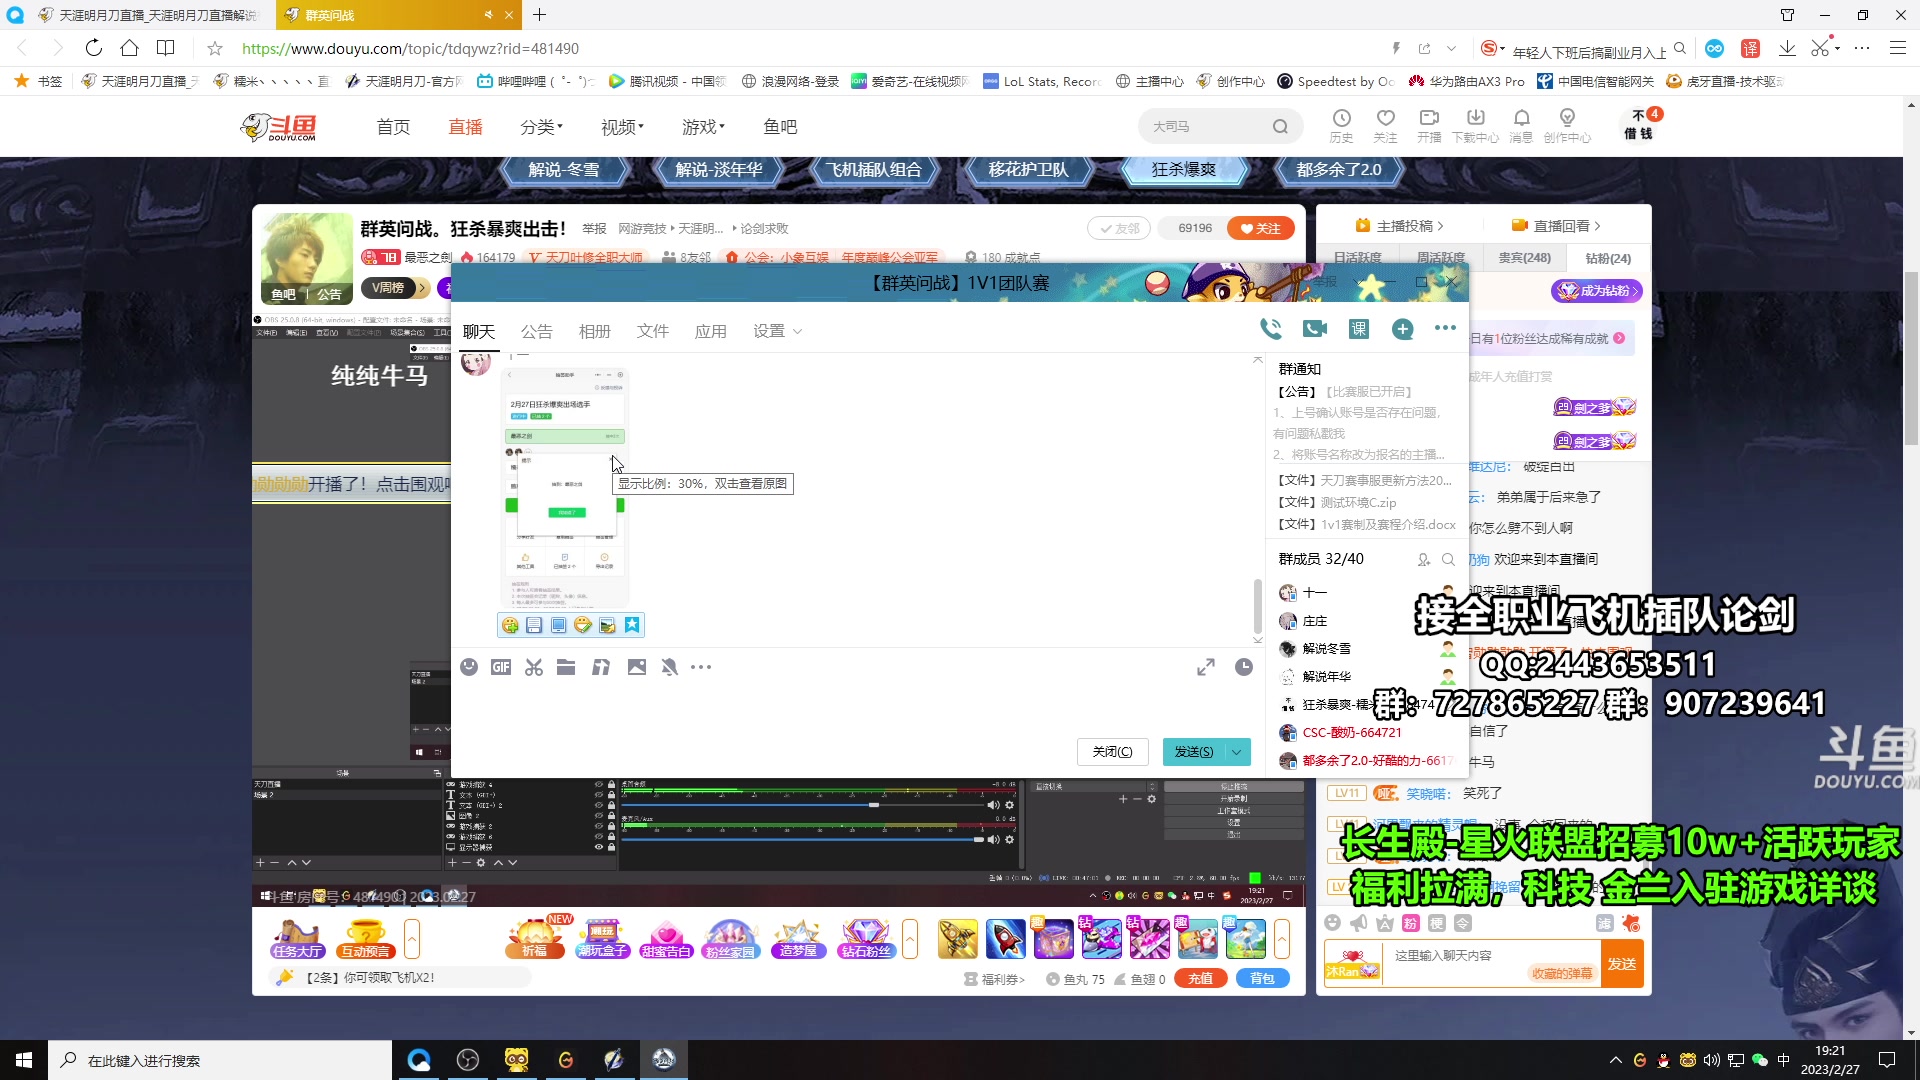Click the orange 发送 danmu button
Viewport: 1920px width, 1080px height.
[x=1622, y=964]
